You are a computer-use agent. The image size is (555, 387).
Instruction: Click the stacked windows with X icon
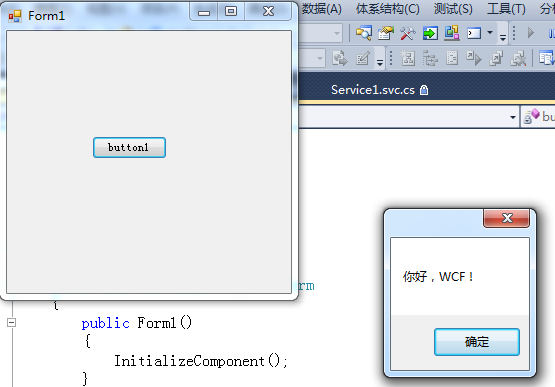518,58
